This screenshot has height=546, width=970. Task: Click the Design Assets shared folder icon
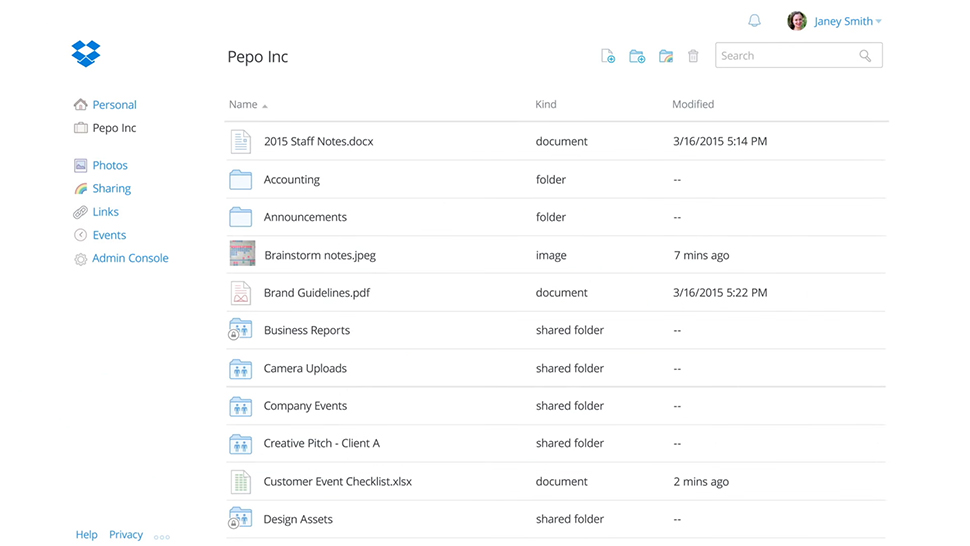click(x=240, y=518)
